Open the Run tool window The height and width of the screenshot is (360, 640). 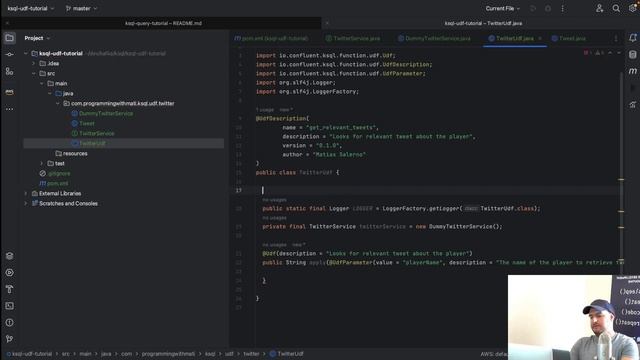[9, 273]
